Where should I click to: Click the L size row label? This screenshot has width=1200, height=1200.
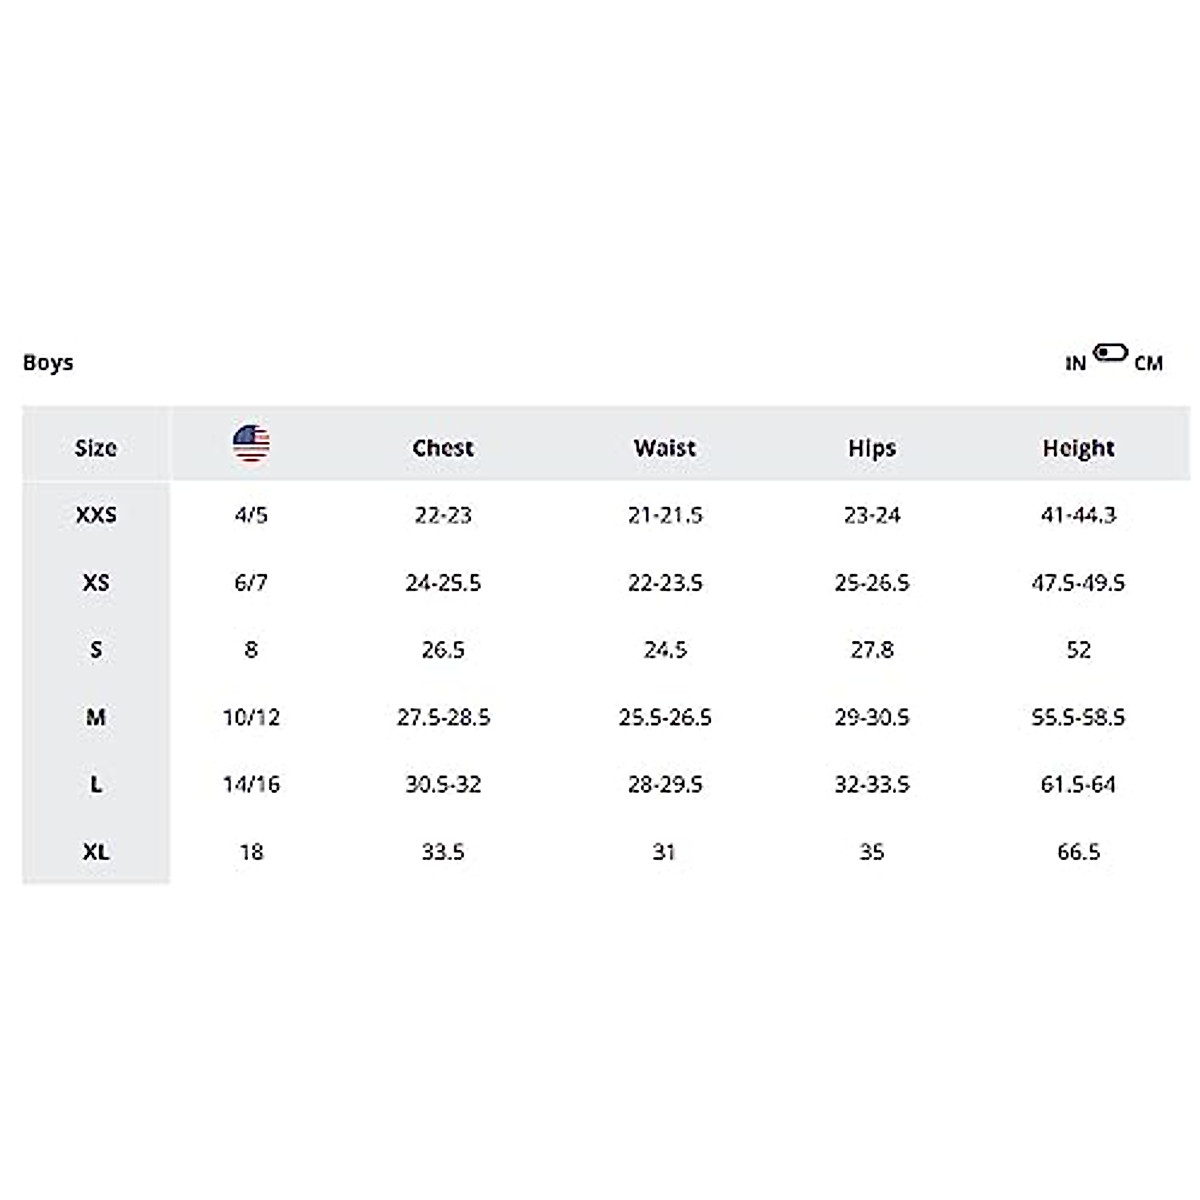click(x=96, y=784)
